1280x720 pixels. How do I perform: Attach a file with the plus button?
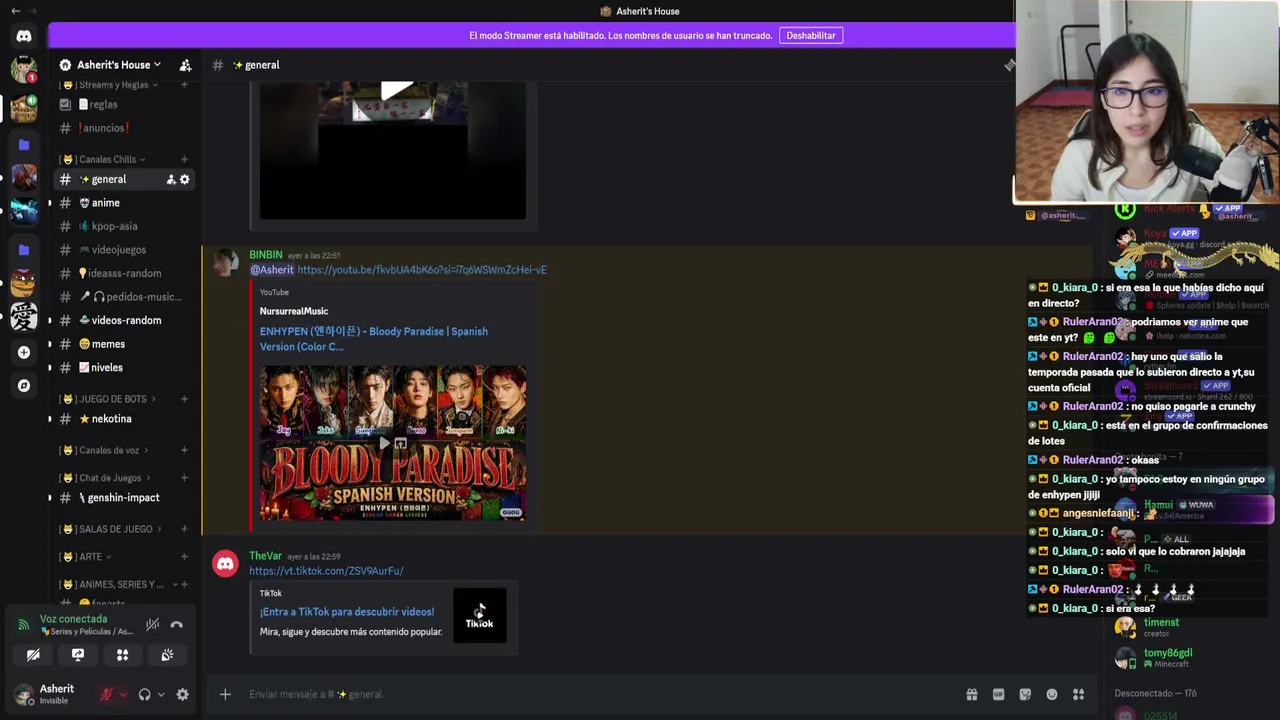point(225,694)
